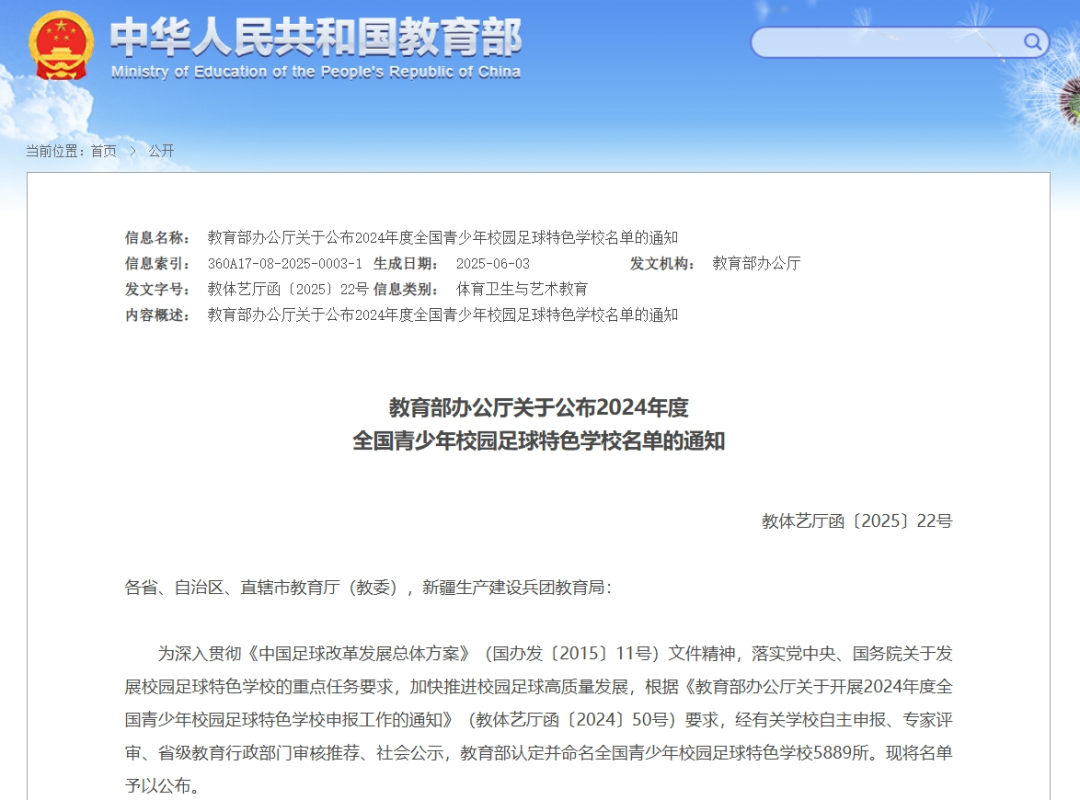Click the 中华人民共和国教育部 site title

tap(315, 38)
